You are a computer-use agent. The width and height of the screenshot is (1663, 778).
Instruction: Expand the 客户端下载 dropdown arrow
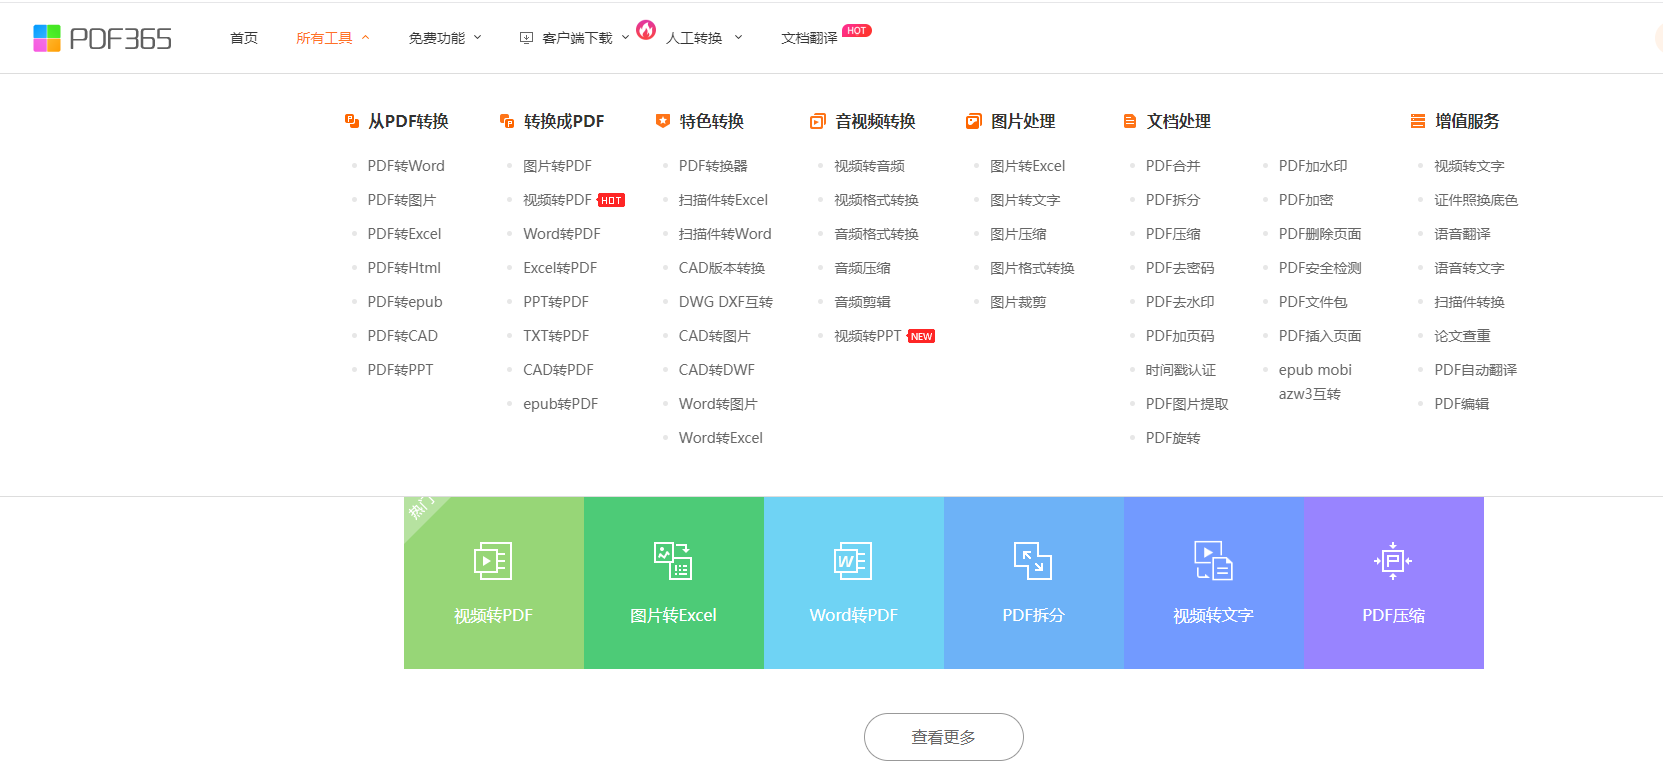626,38
